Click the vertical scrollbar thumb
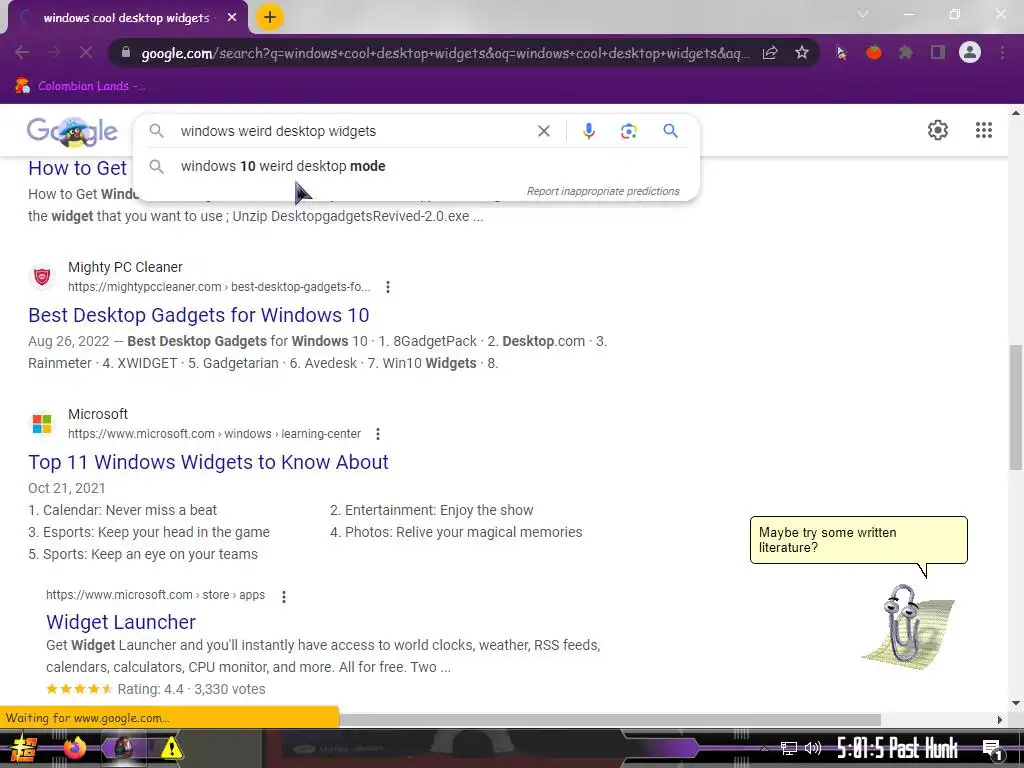 [x=1016, y=407]
